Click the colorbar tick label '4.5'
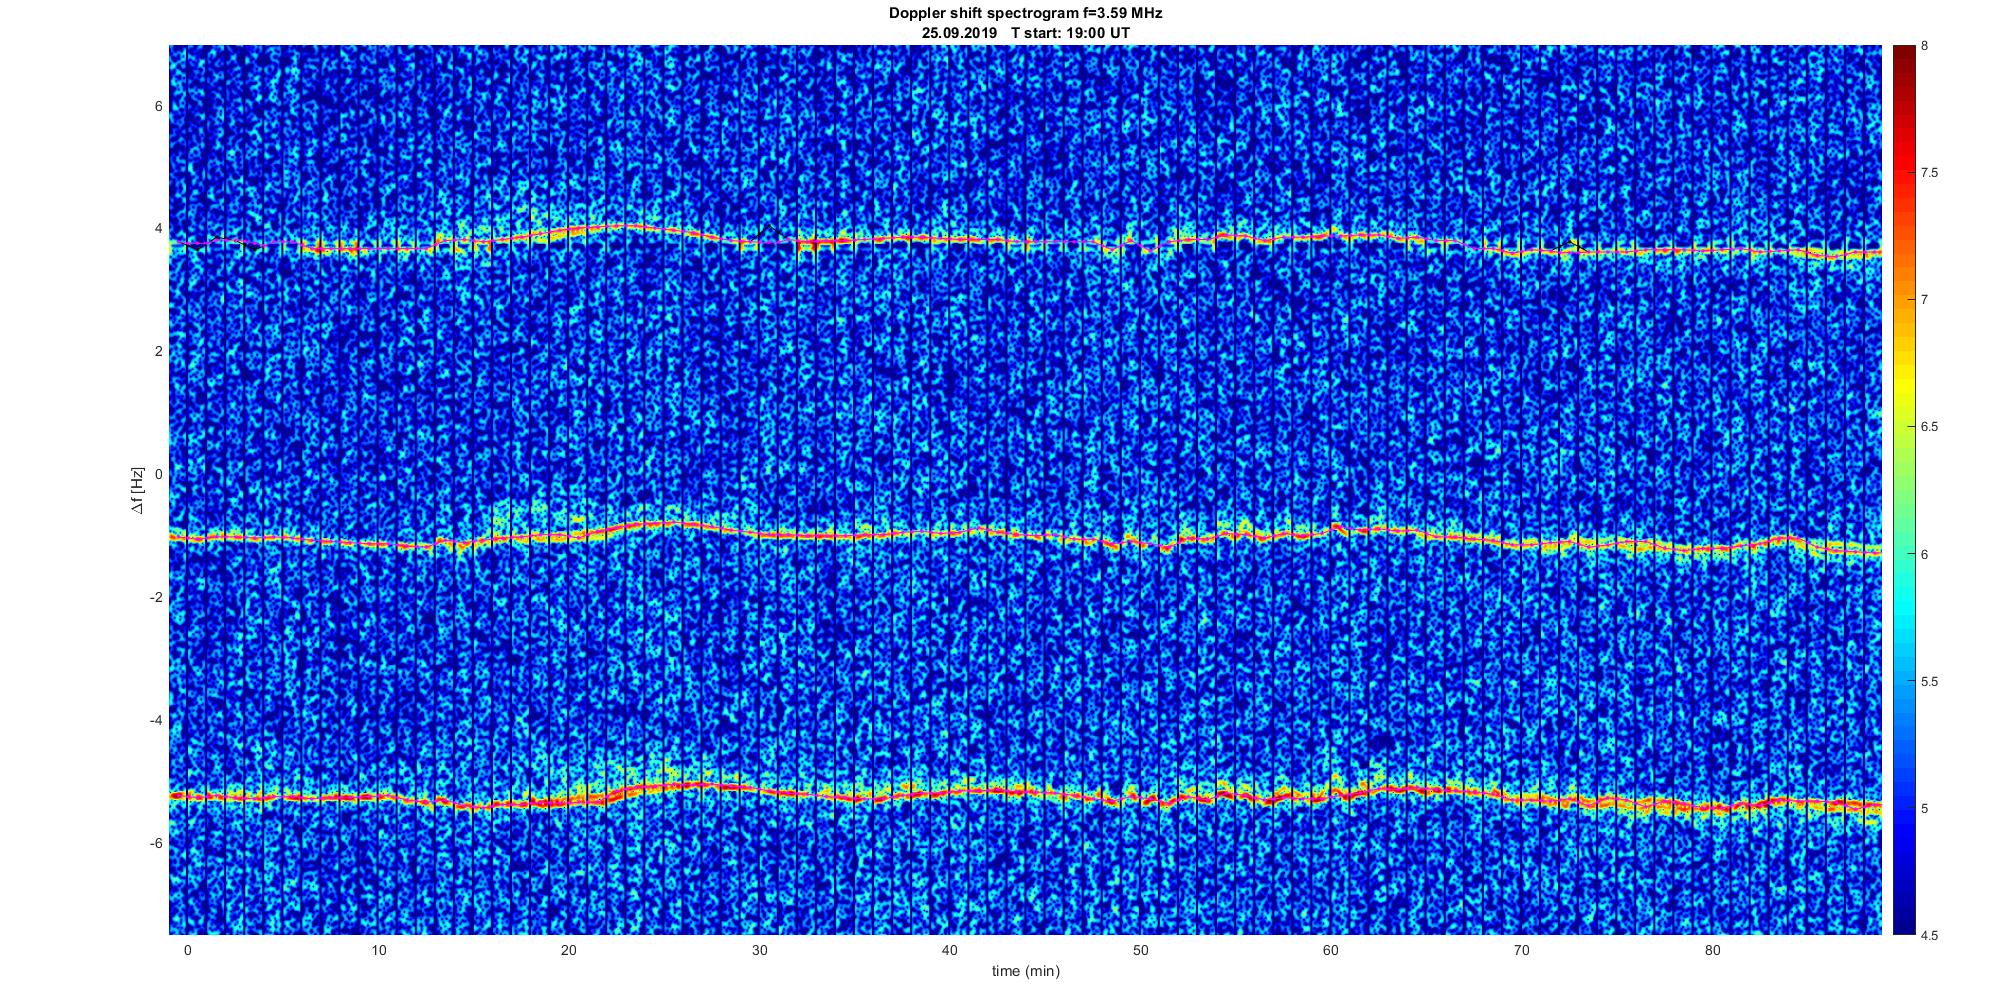Image resolution: width=2000 pixels, height=1003 pixels. [x=1929, y=935]
